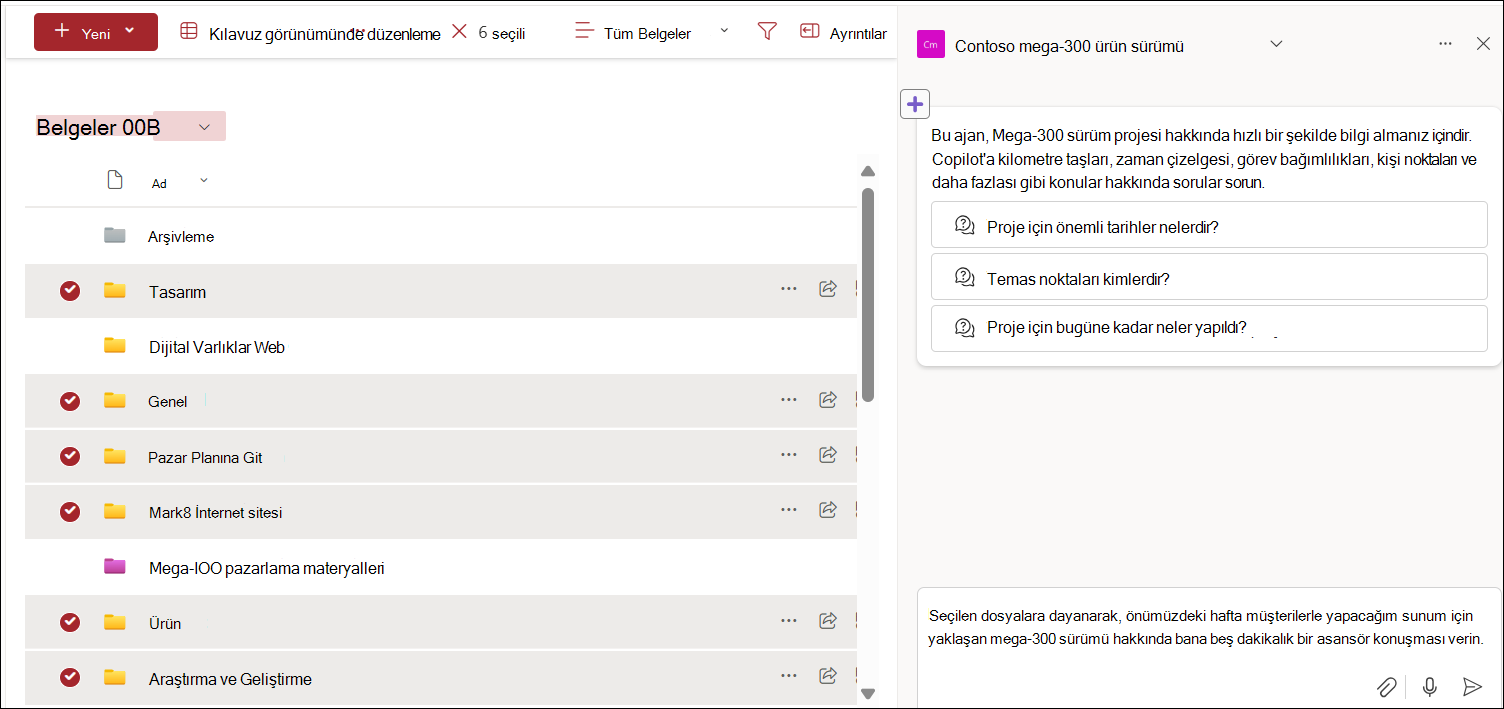Share the Genel folder
The image size is (1504, 709).
click(x=828, y=399)
